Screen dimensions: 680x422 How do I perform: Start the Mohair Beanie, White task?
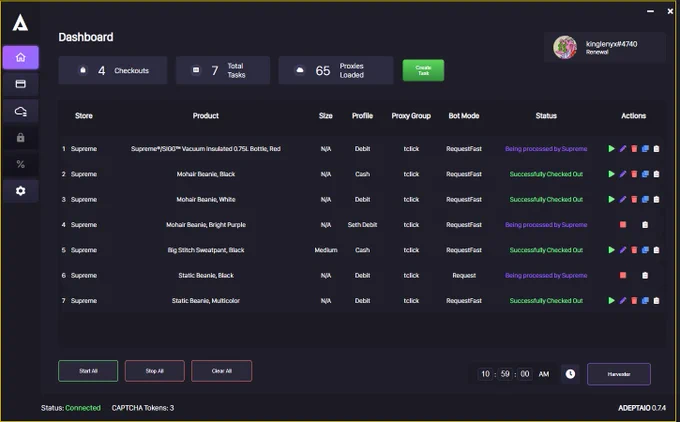pos(611,200)
